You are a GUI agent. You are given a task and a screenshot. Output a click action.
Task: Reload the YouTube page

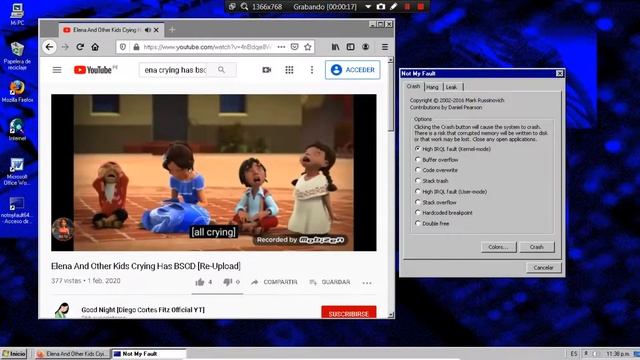point(80,47)
